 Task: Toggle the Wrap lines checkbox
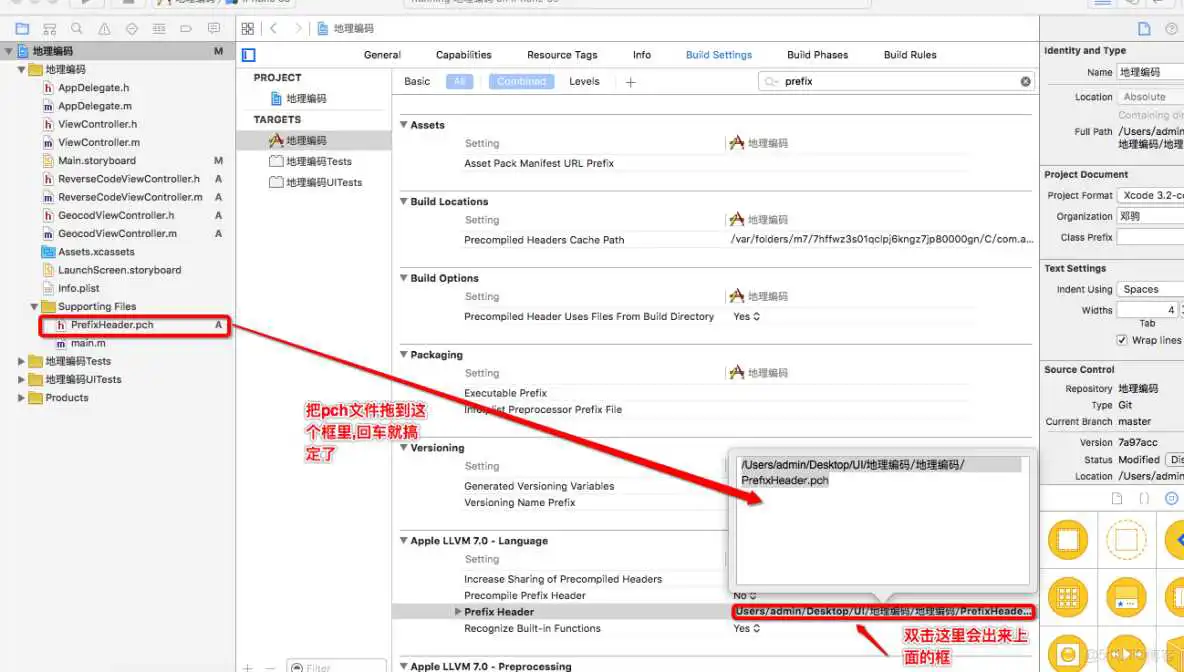point(1121,340)
